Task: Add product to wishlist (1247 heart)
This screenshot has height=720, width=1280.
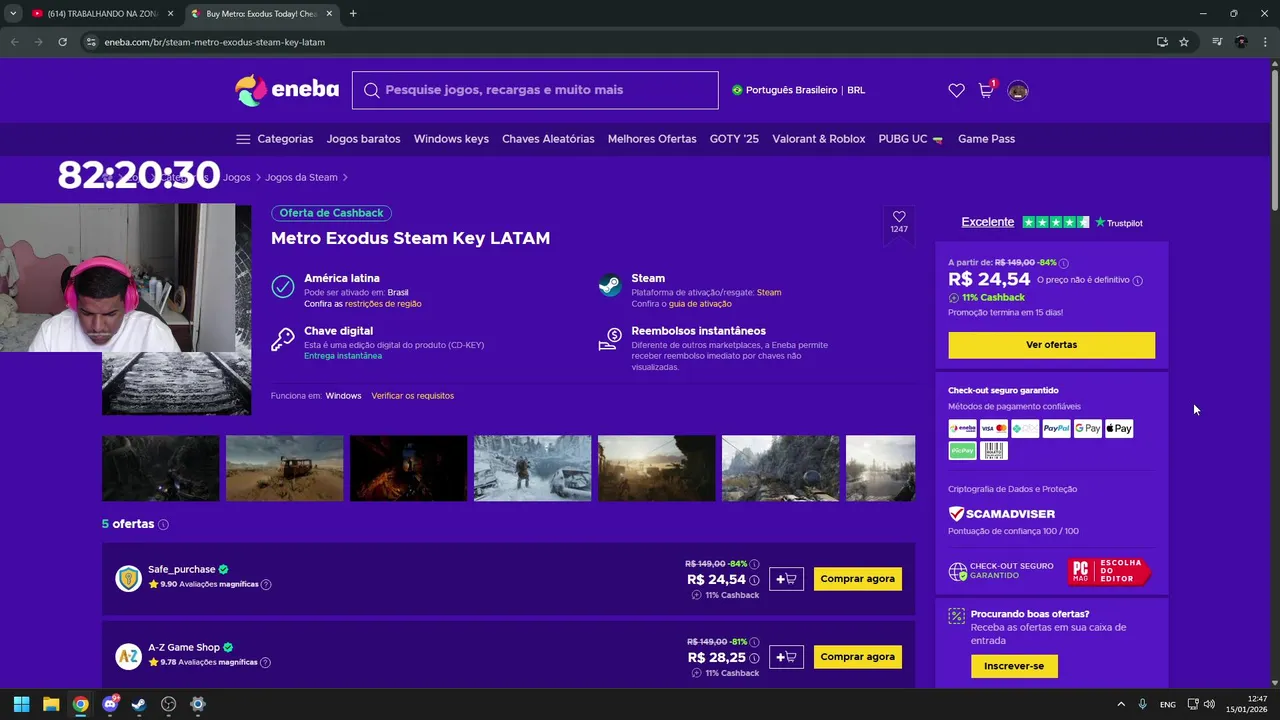Action: click(x=899, y=222)
